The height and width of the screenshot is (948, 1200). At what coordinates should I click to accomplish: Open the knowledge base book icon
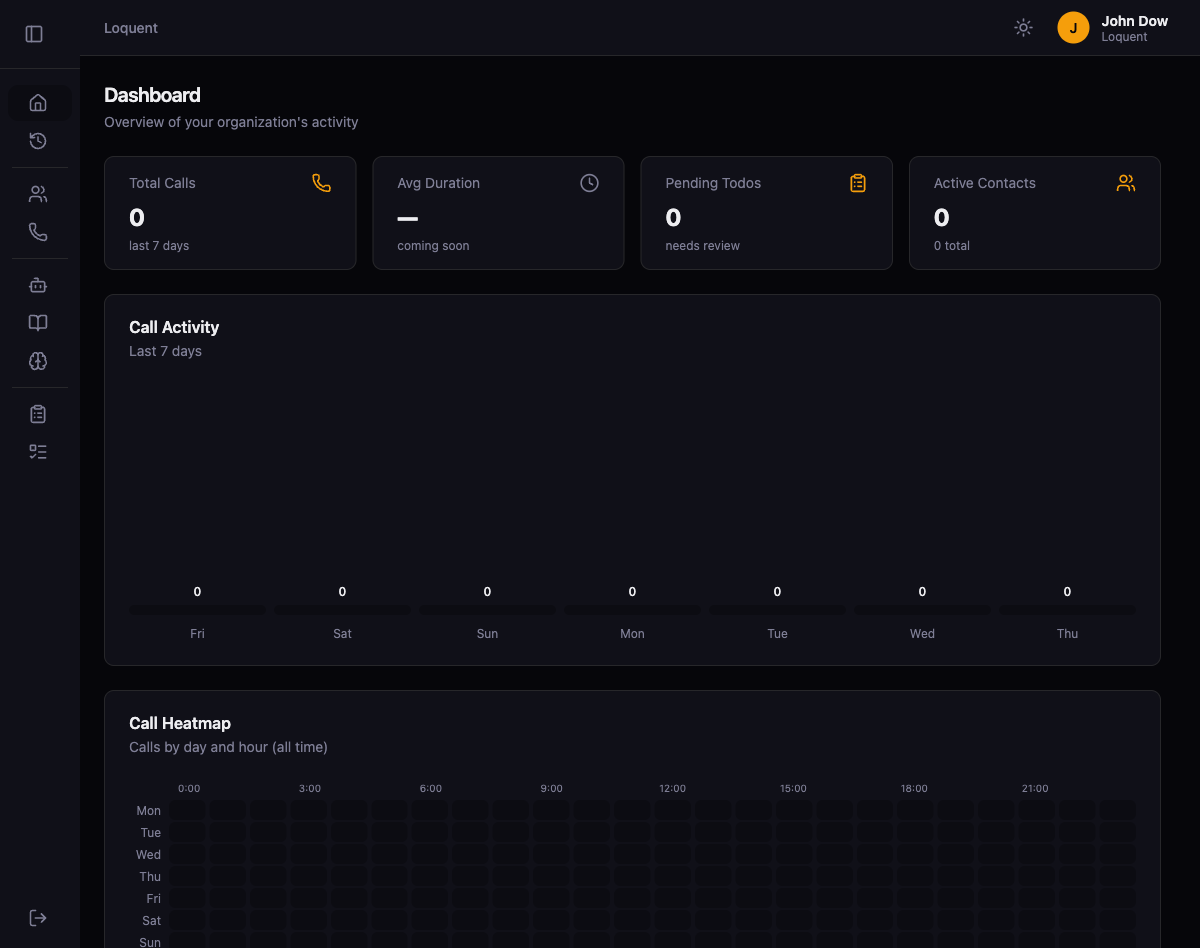point(38,323)
